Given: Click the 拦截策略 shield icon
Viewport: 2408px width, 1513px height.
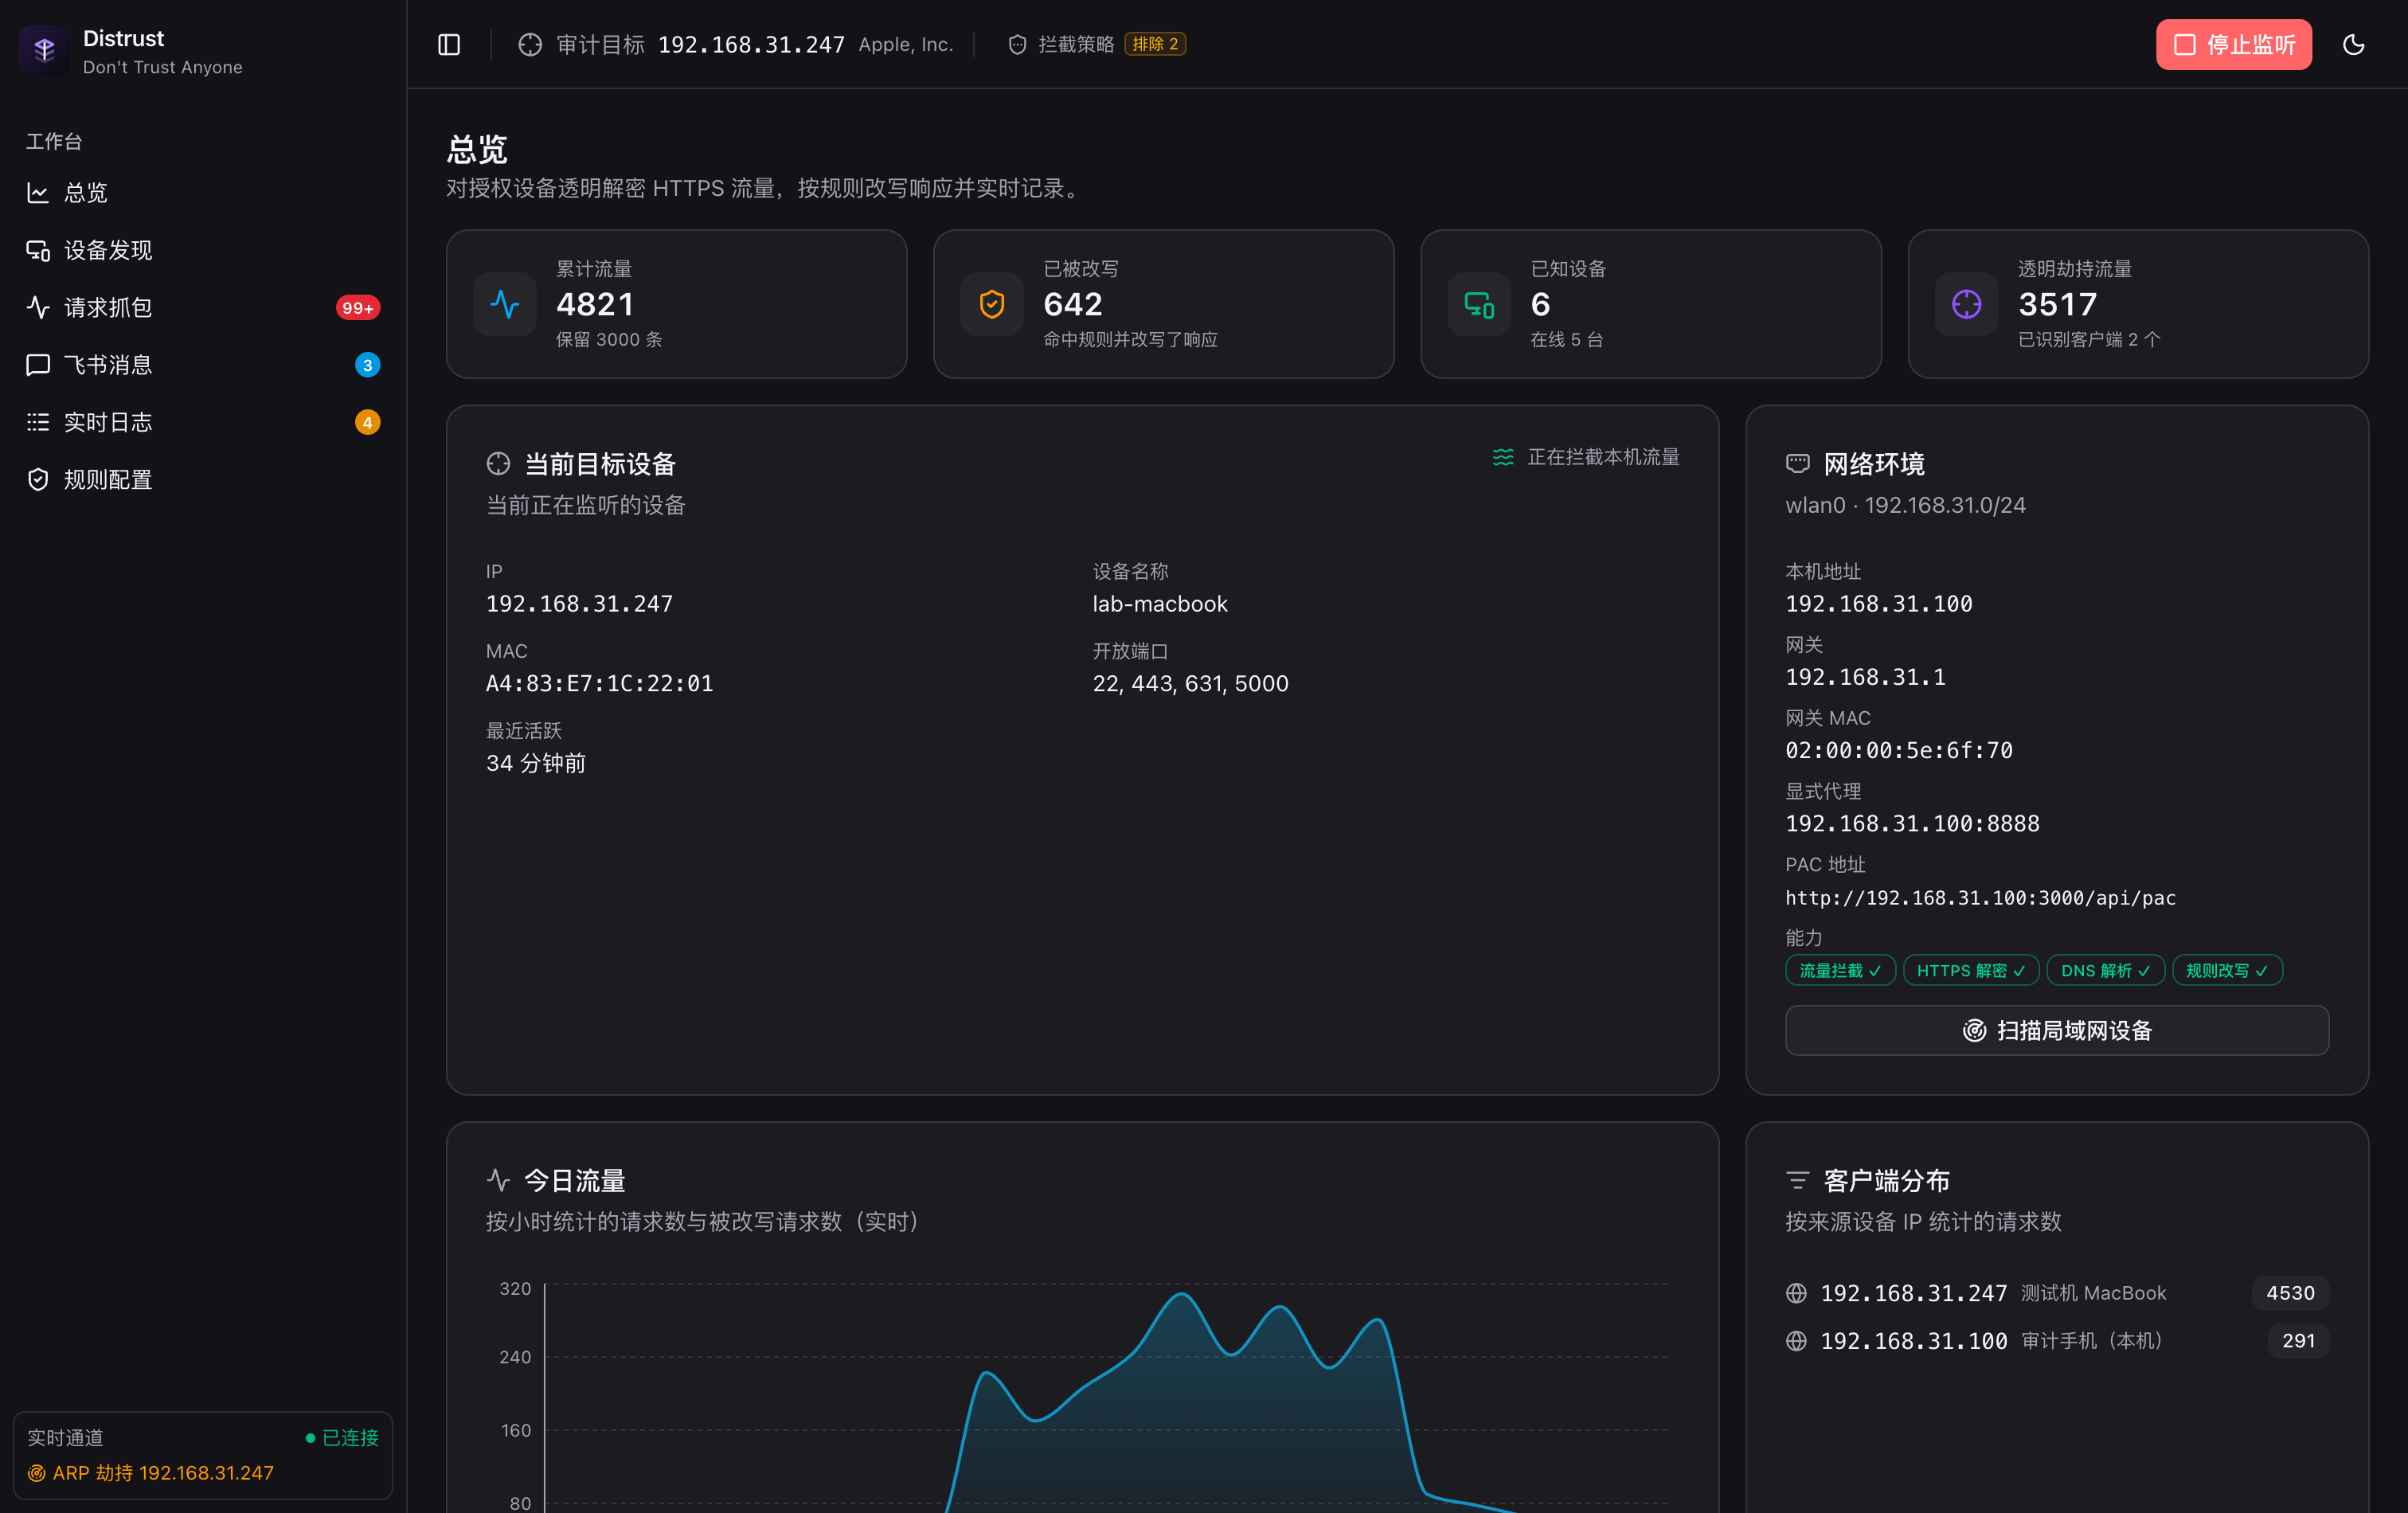Looking at the screenshot, I should click(1017, 44).
